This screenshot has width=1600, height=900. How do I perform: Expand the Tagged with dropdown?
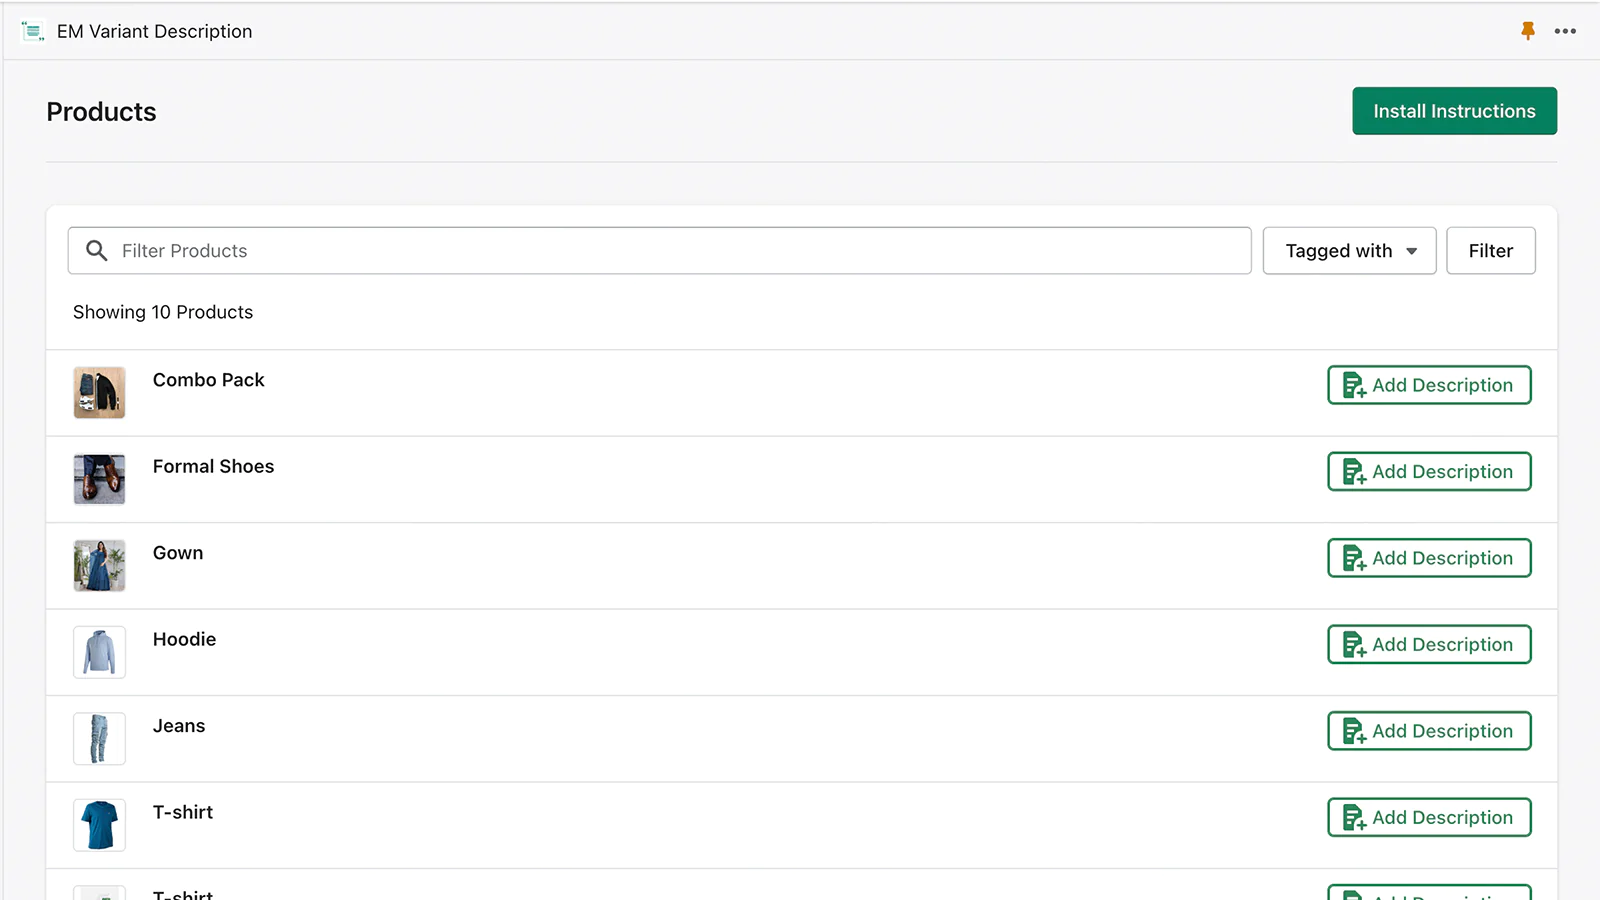pyautogui.click(x=1349, y=251)
